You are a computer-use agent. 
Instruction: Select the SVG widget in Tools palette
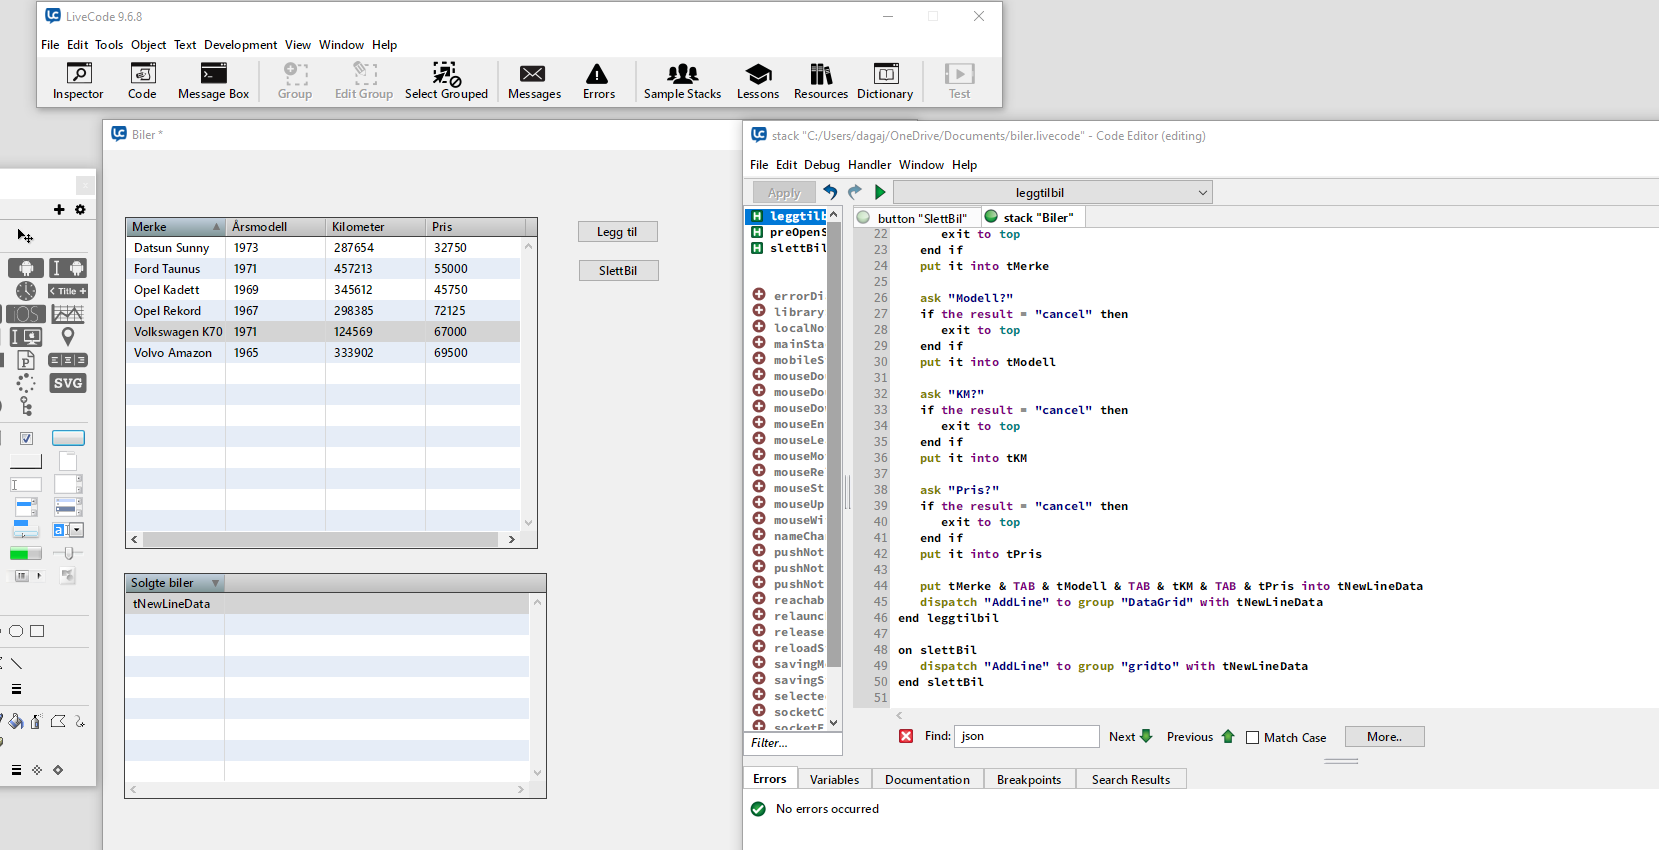(68, 383)
